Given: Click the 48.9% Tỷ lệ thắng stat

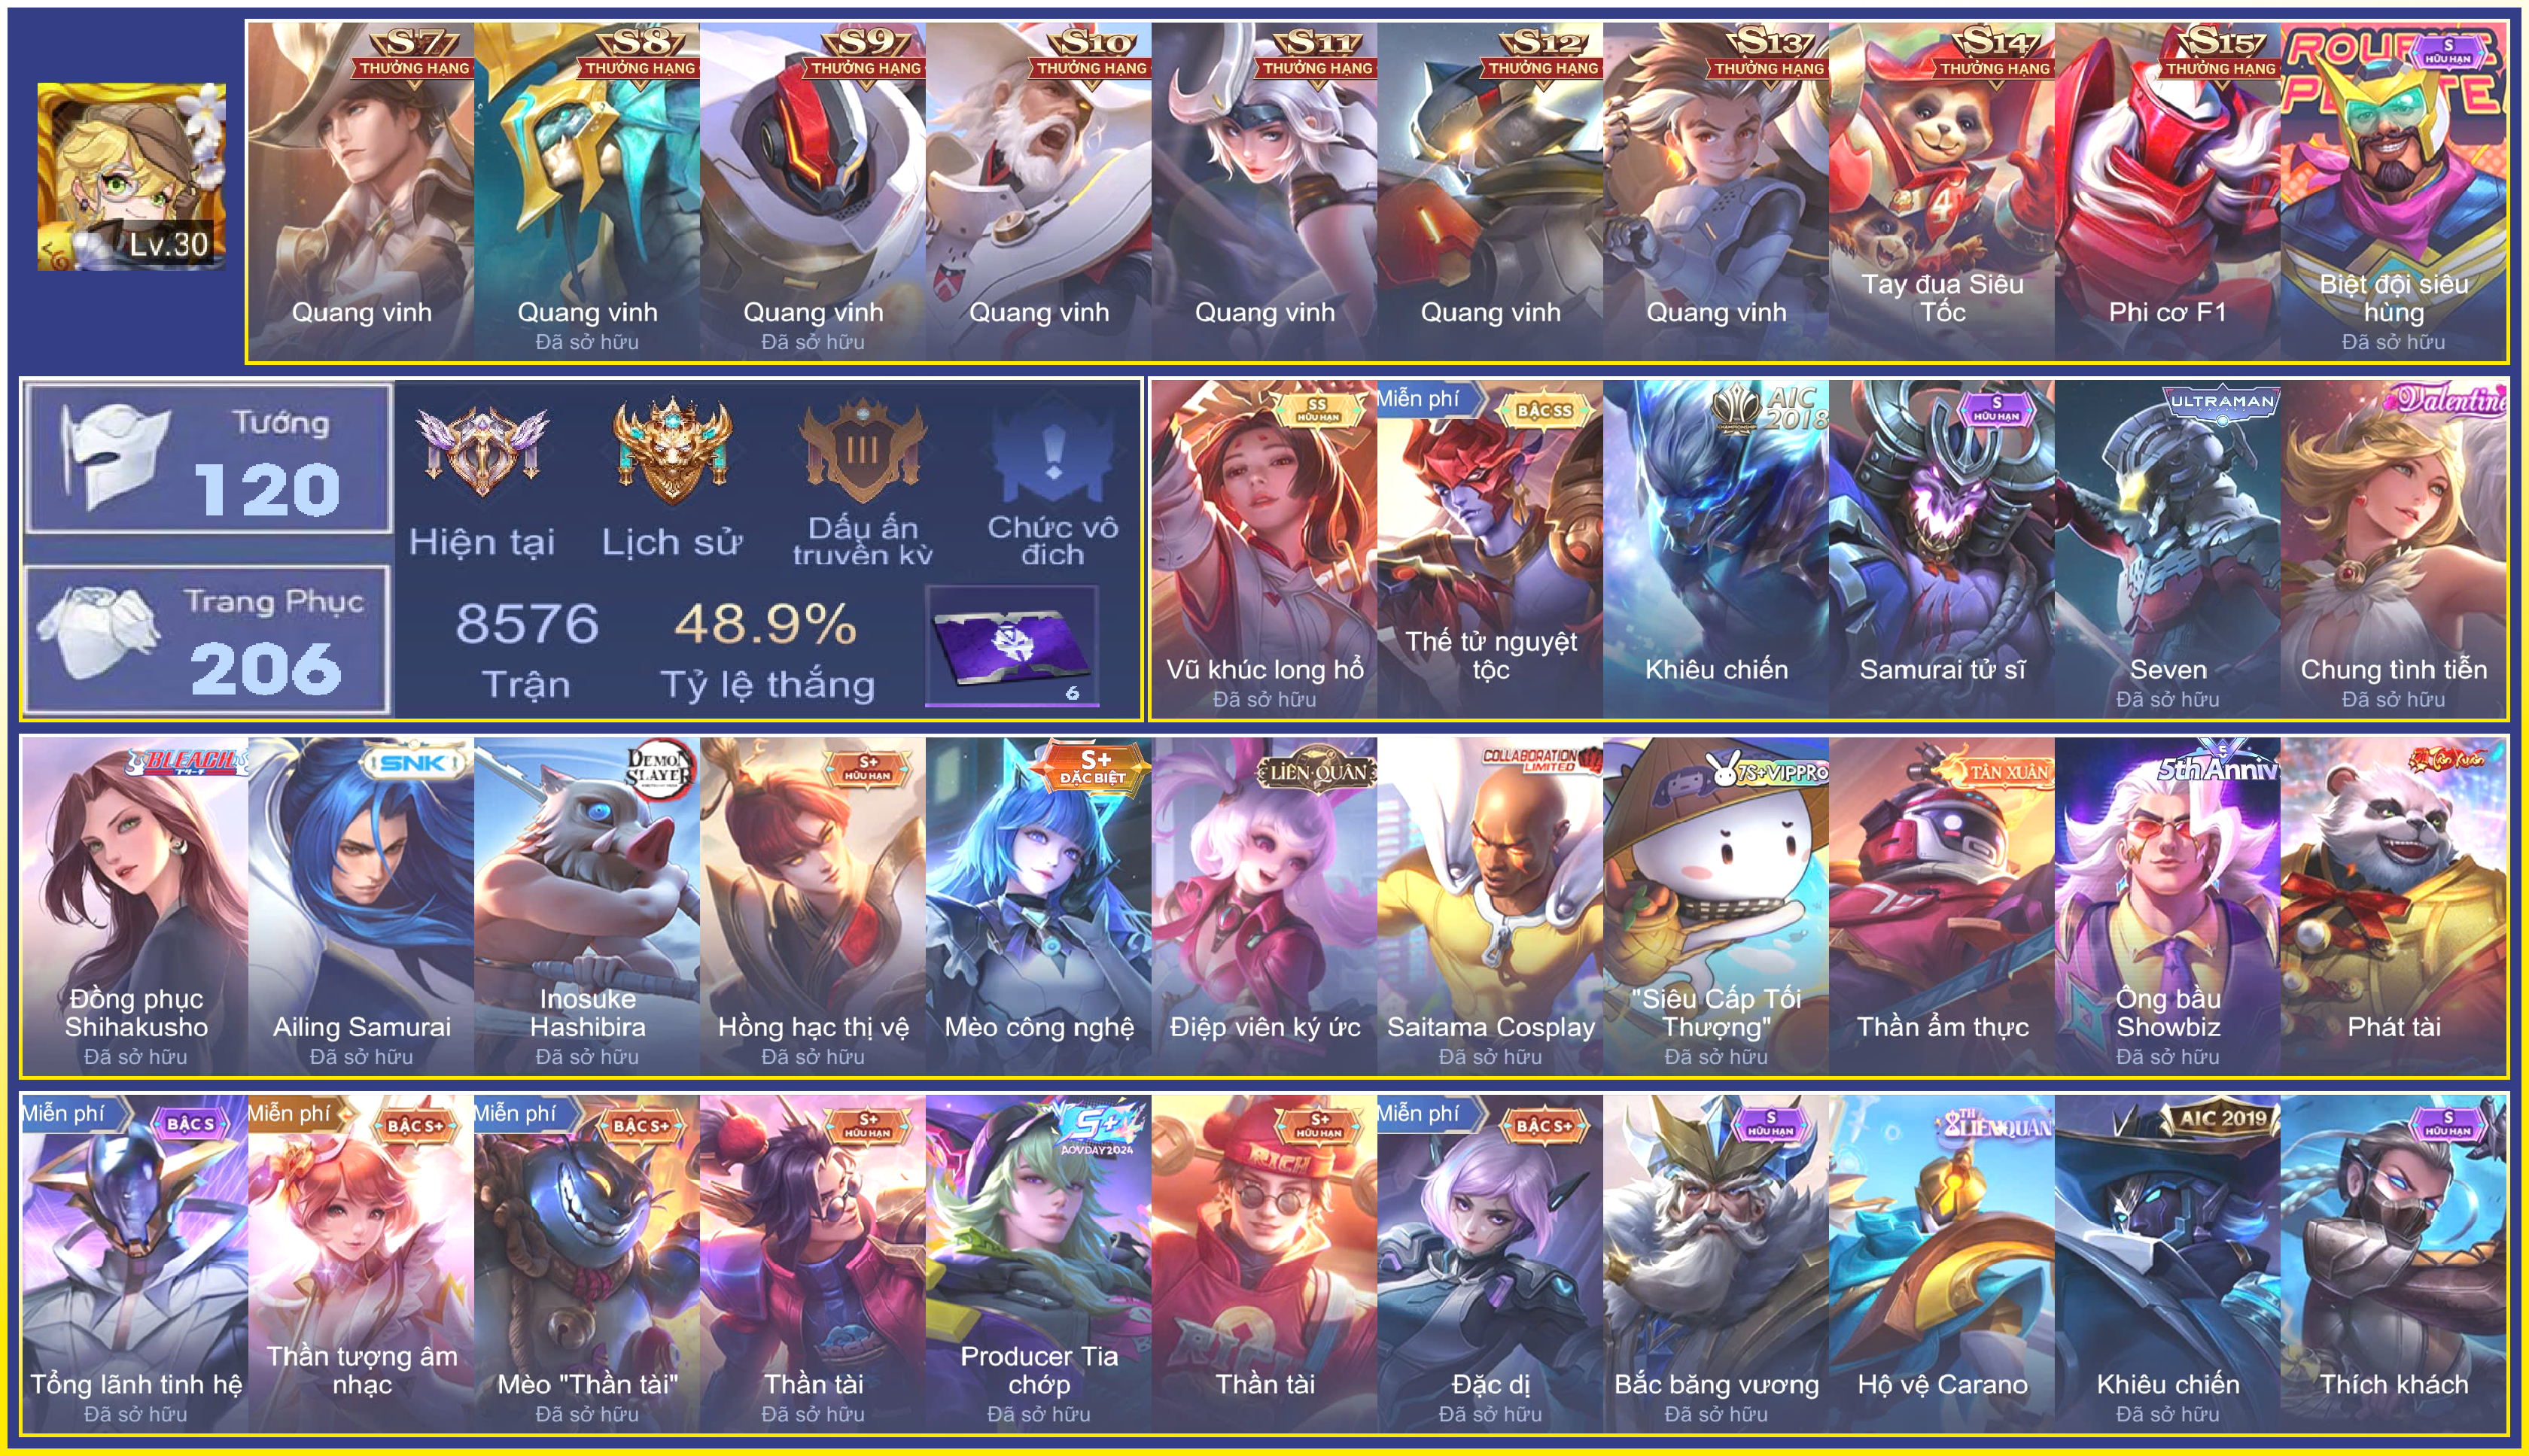Looking at the screenshot, I should point(766,650).
